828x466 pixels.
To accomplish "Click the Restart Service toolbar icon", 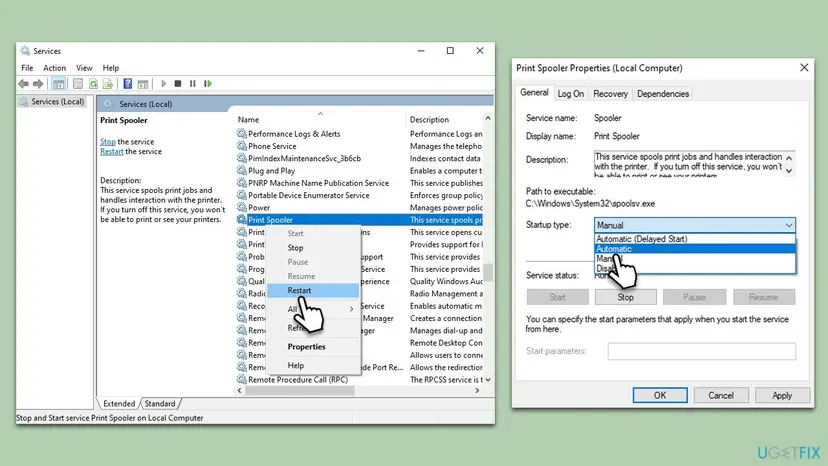I will click(208, 83).
